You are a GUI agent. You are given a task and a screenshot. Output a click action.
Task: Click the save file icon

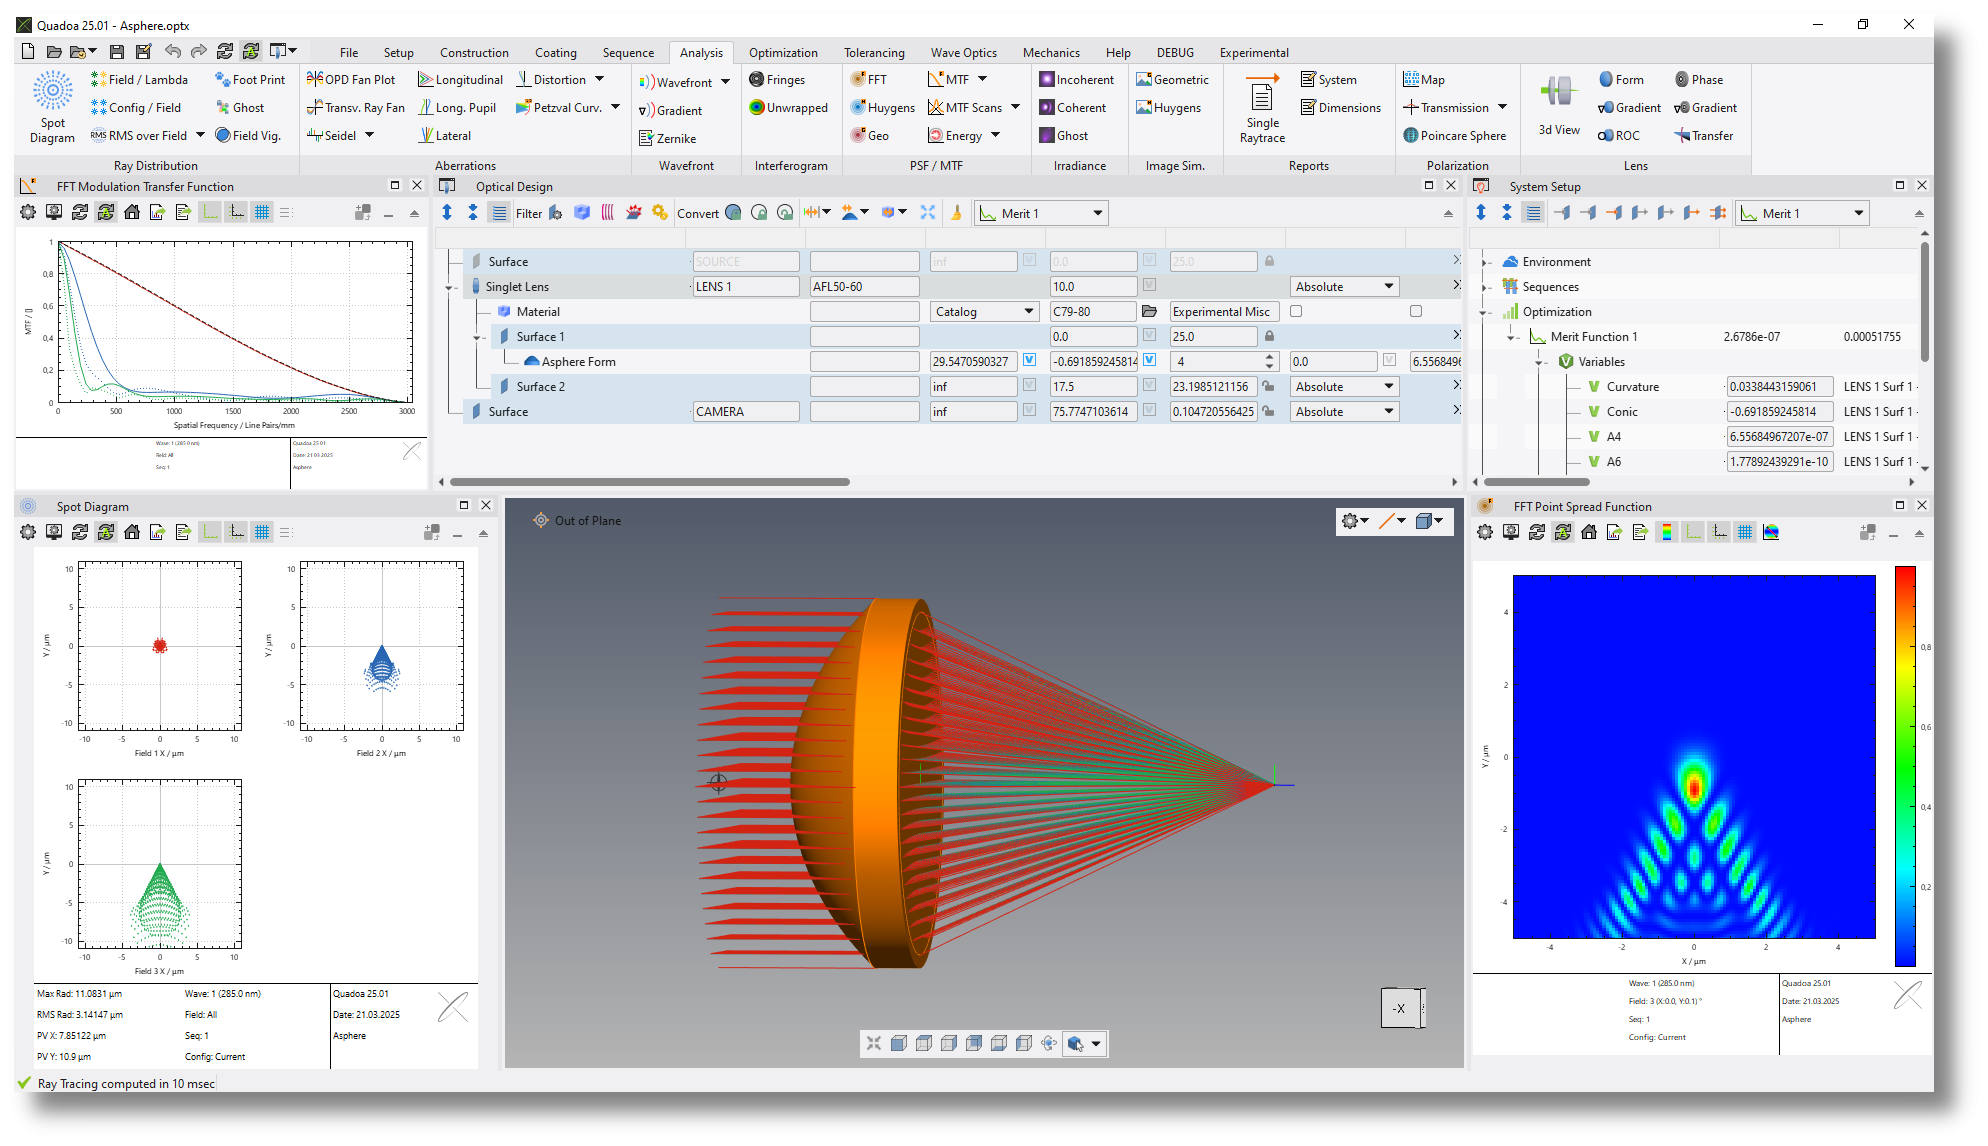point(117,52)
